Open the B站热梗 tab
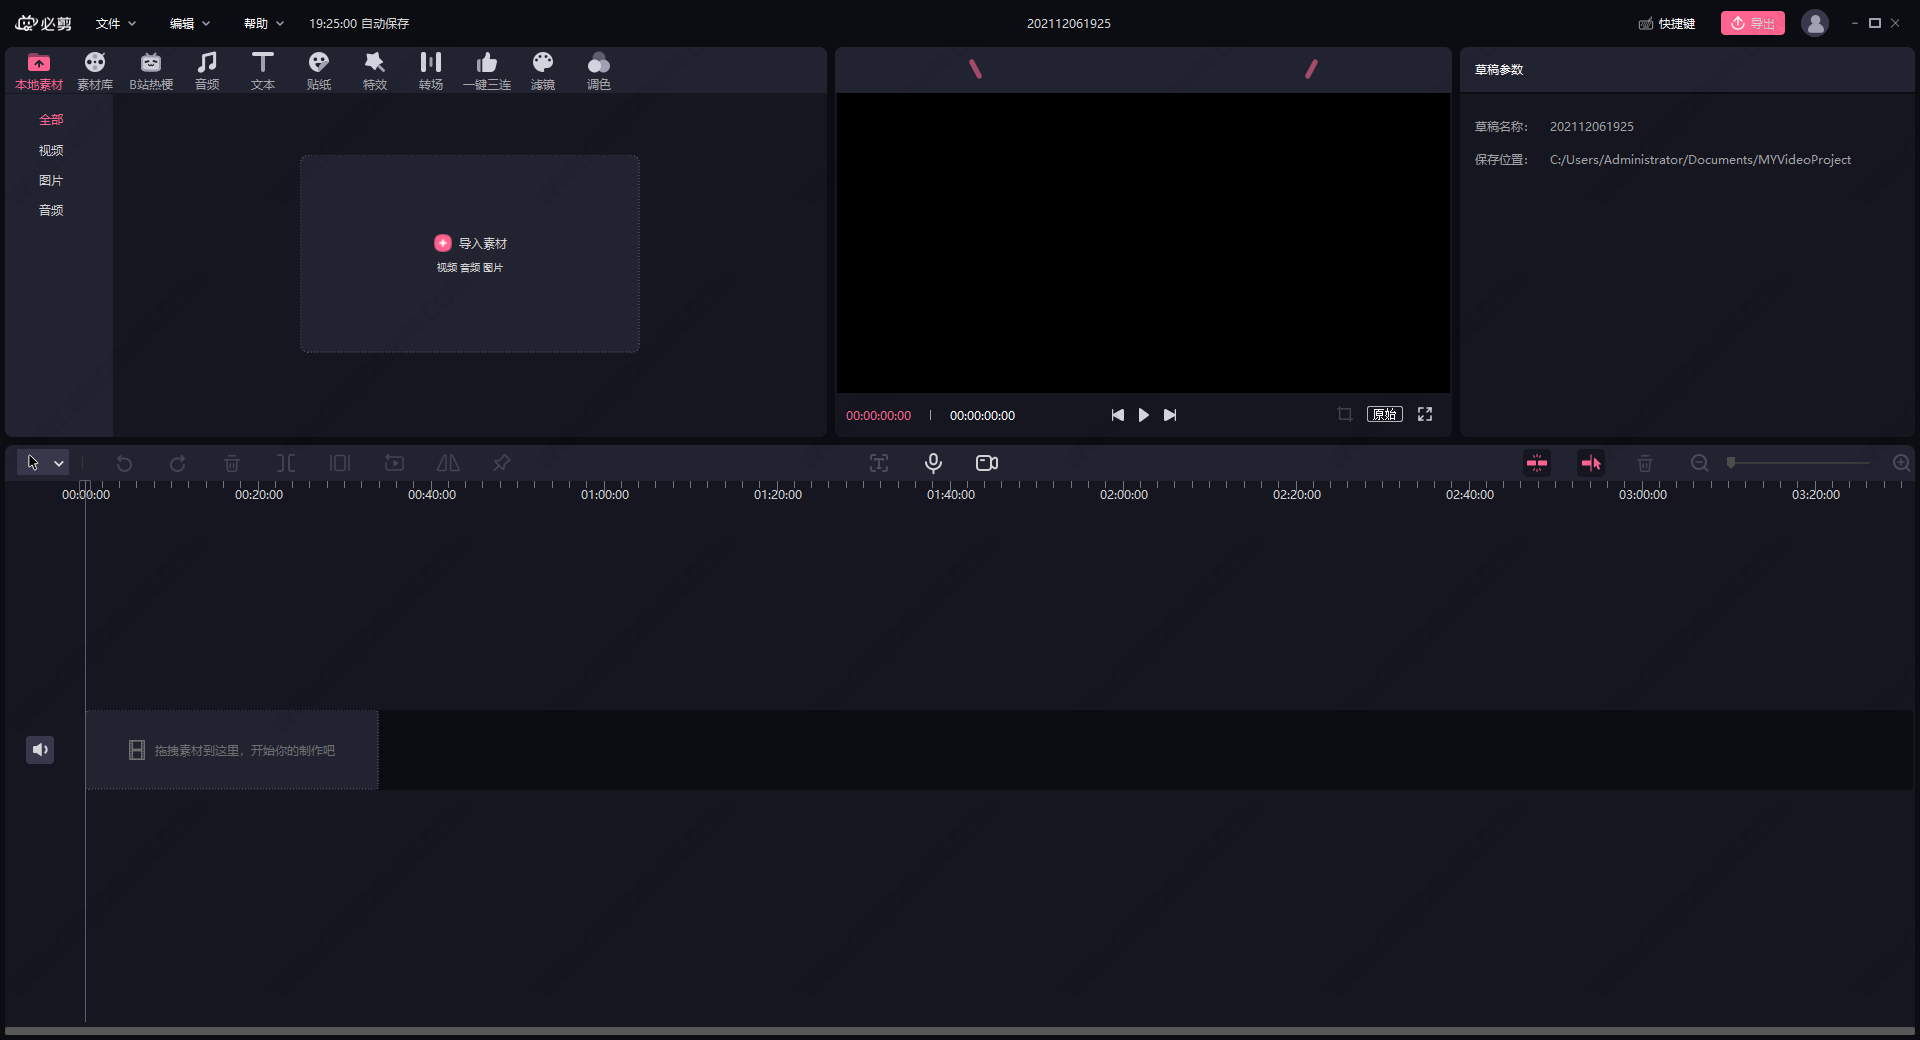1920x1040 pixels. [151, 71]
